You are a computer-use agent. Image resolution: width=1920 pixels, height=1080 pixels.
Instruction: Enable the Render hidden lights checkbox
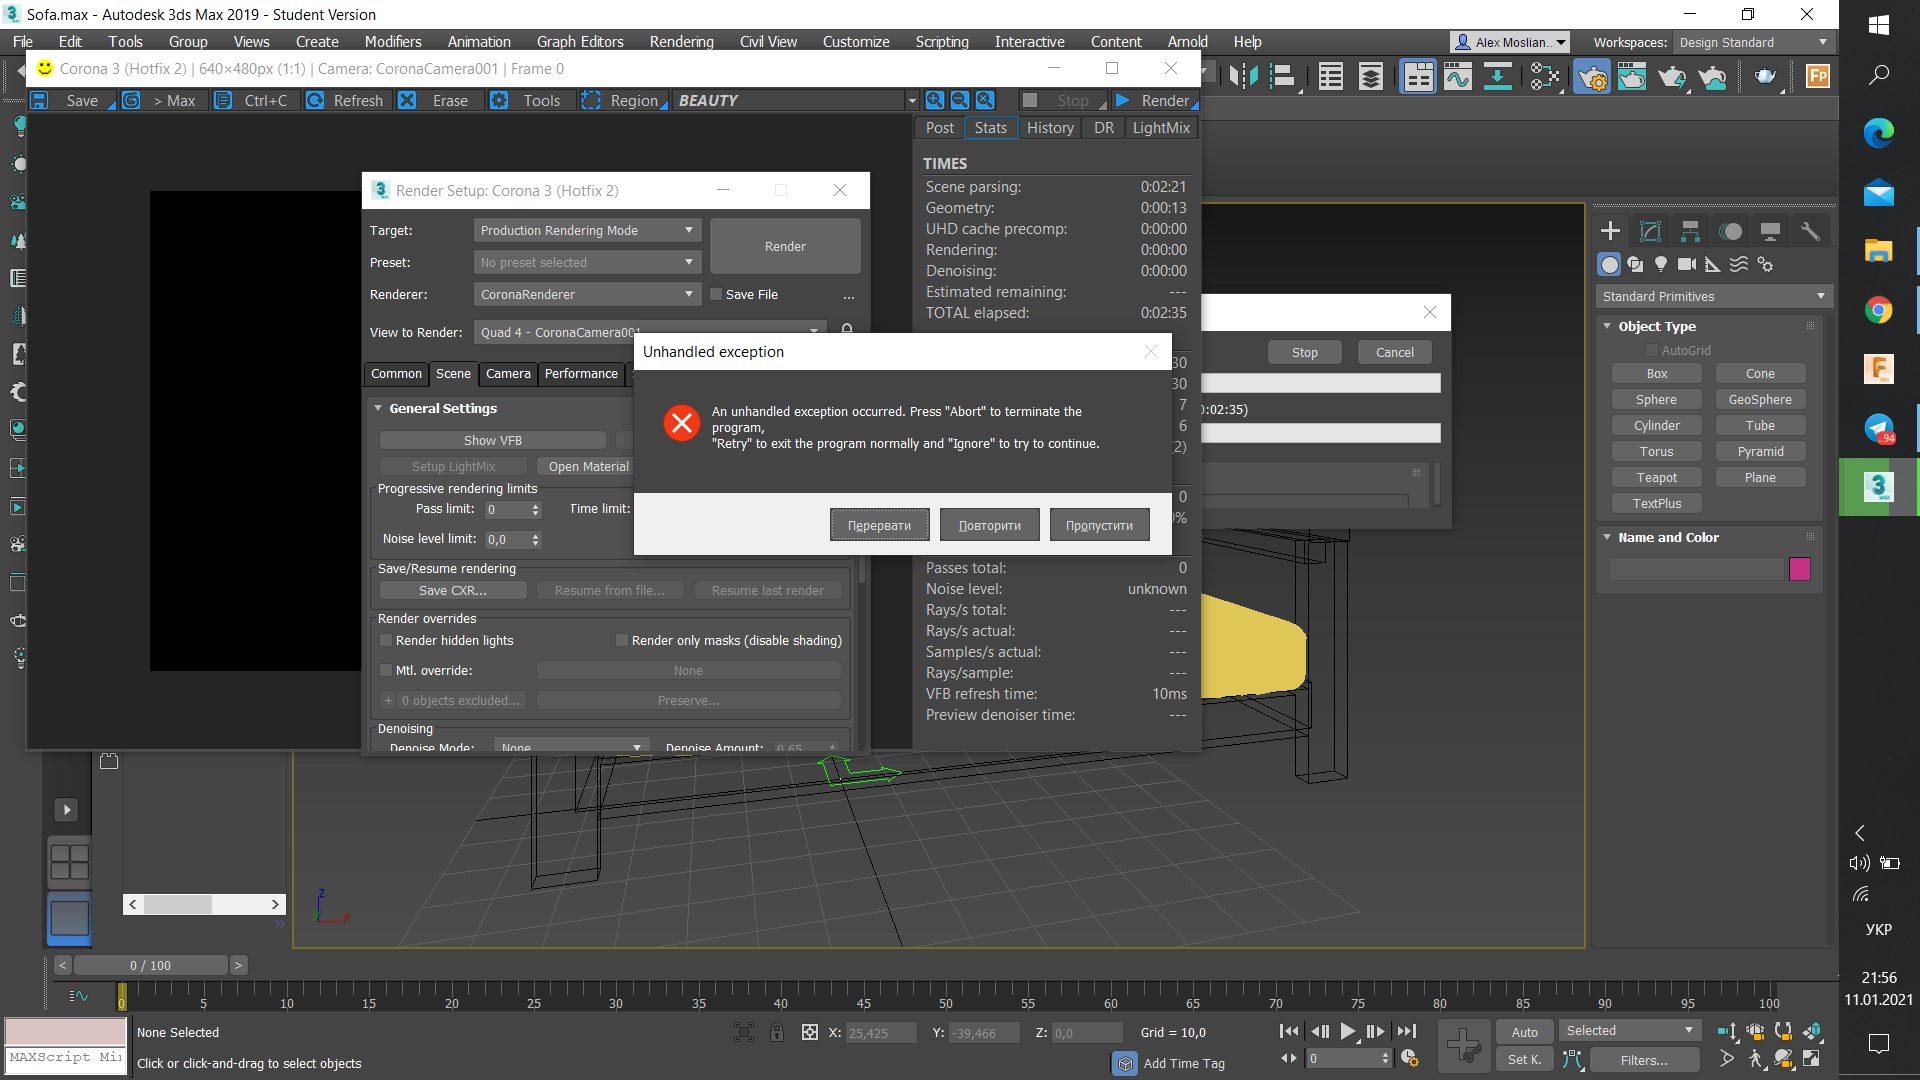pyautogui.click(x=386, y=640)
